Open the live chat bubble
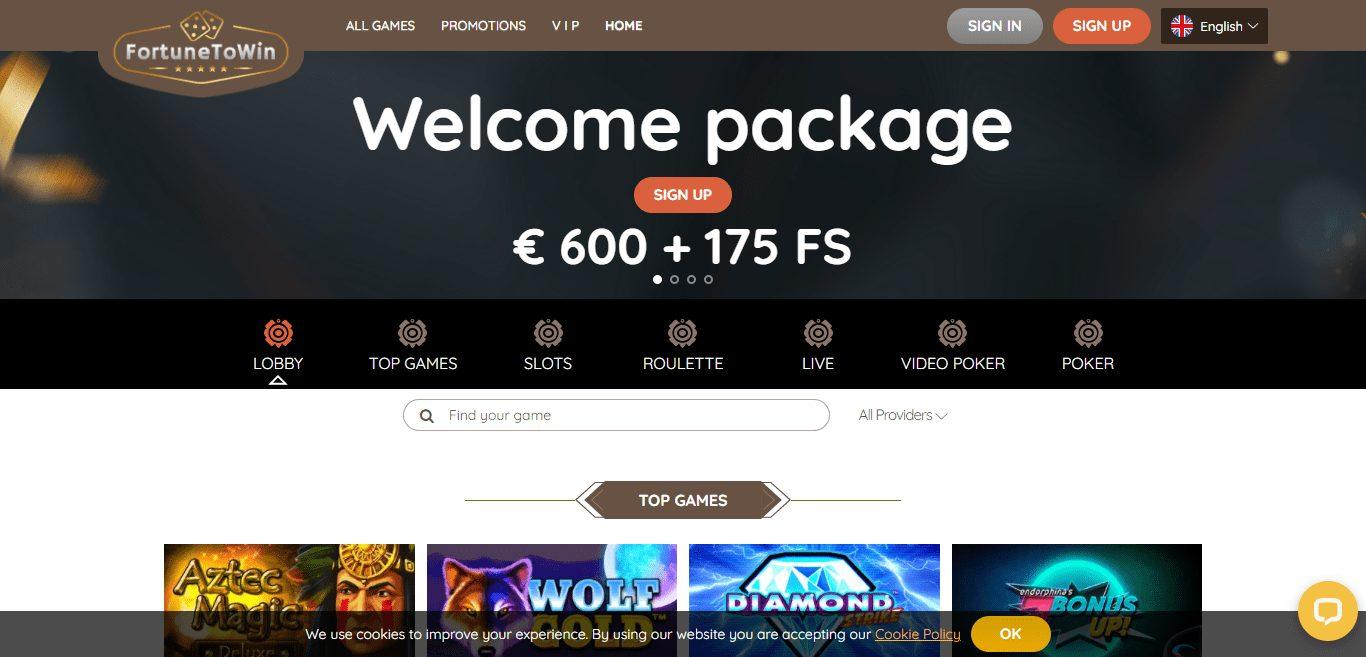This screenshot has width=1366, height=657. click(1327, 611)
